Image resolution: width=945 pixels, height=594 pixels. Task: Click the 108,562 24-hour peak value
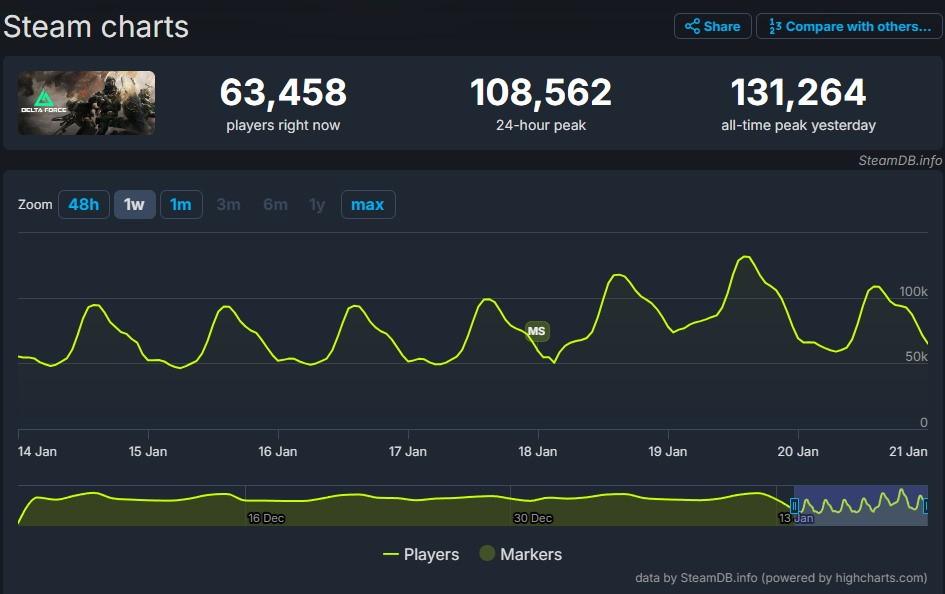(x=541, y=92)
